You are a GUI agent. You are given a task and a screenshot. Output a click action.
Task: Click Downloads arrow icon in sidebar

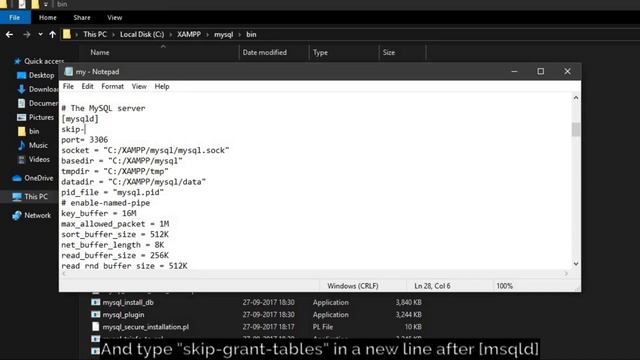click(22, 89)
